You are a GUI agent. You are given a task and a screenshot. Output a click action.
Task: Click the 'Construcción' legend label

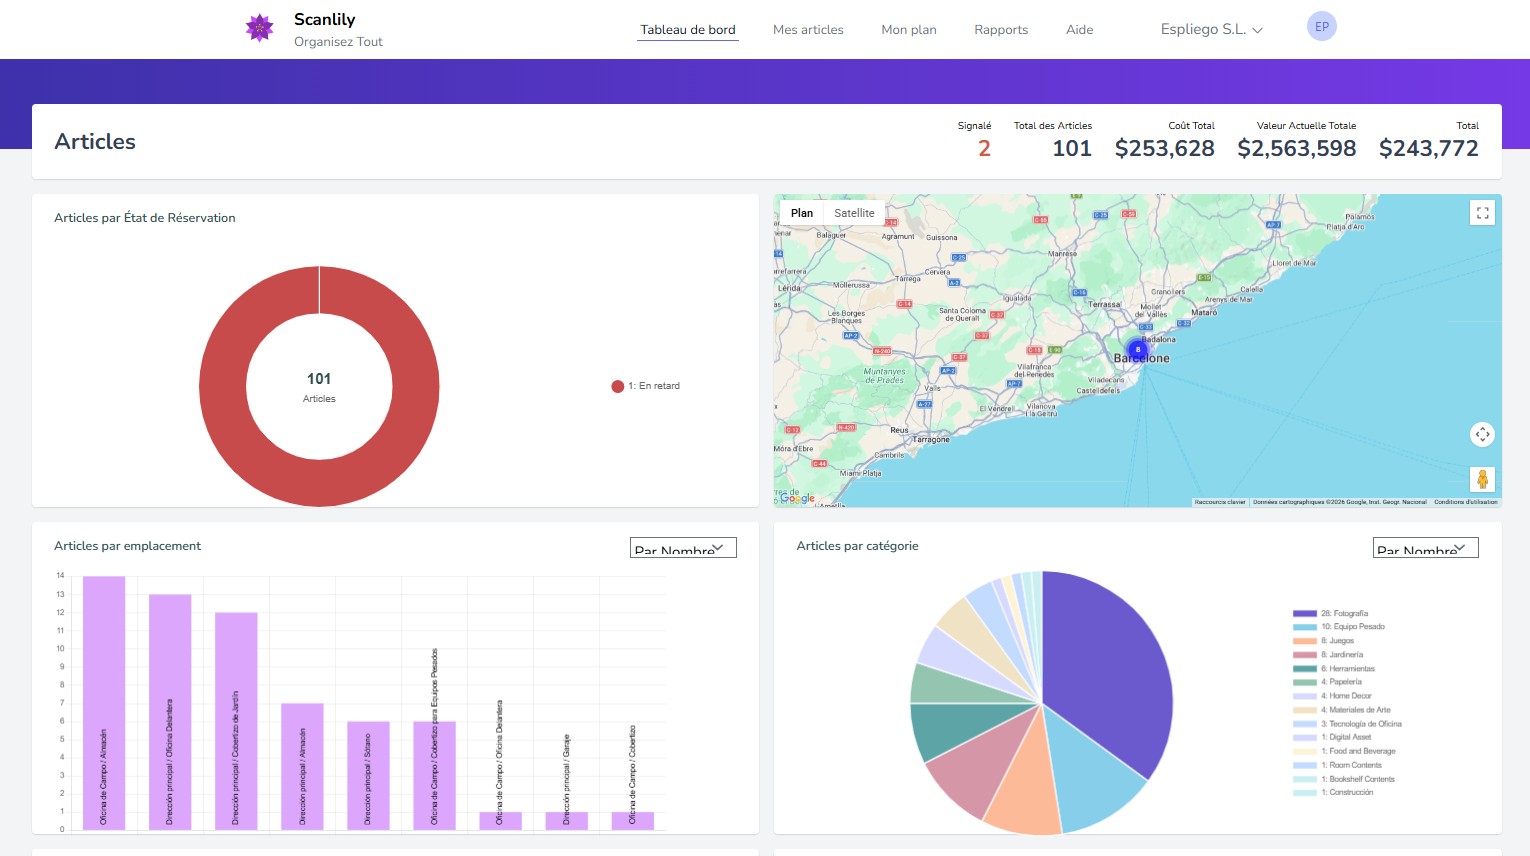pos(1348,793)
